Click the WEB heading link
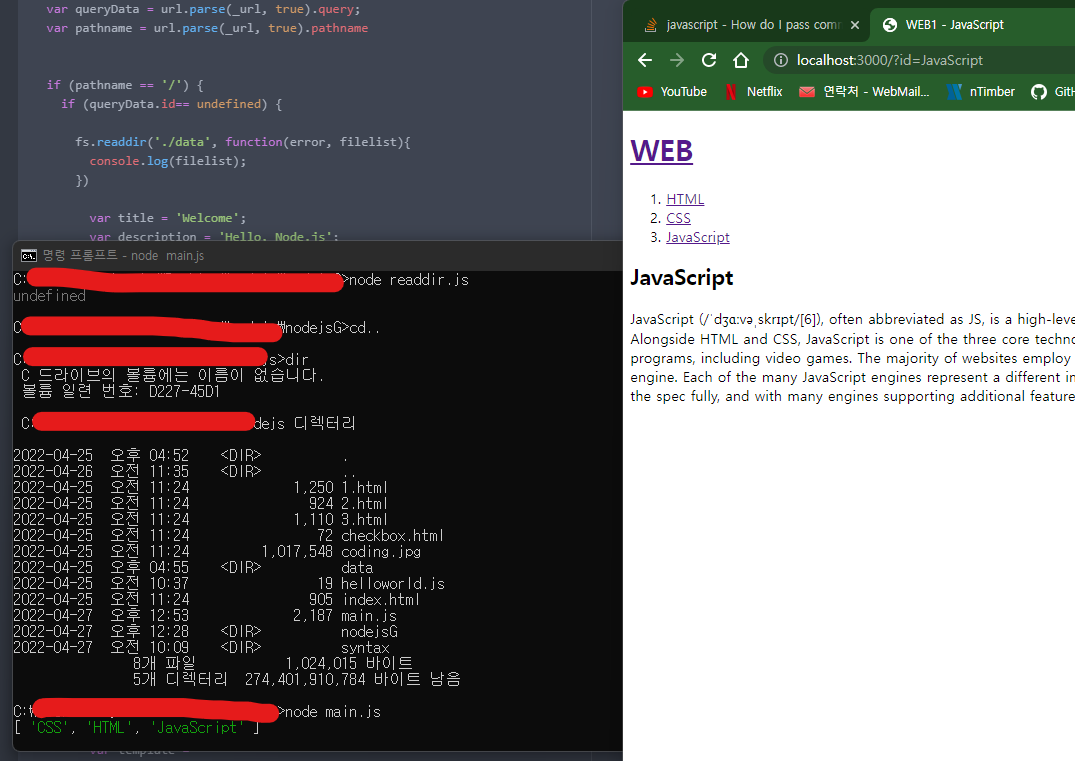The image size is (1075, 761). tap(662, 151)
